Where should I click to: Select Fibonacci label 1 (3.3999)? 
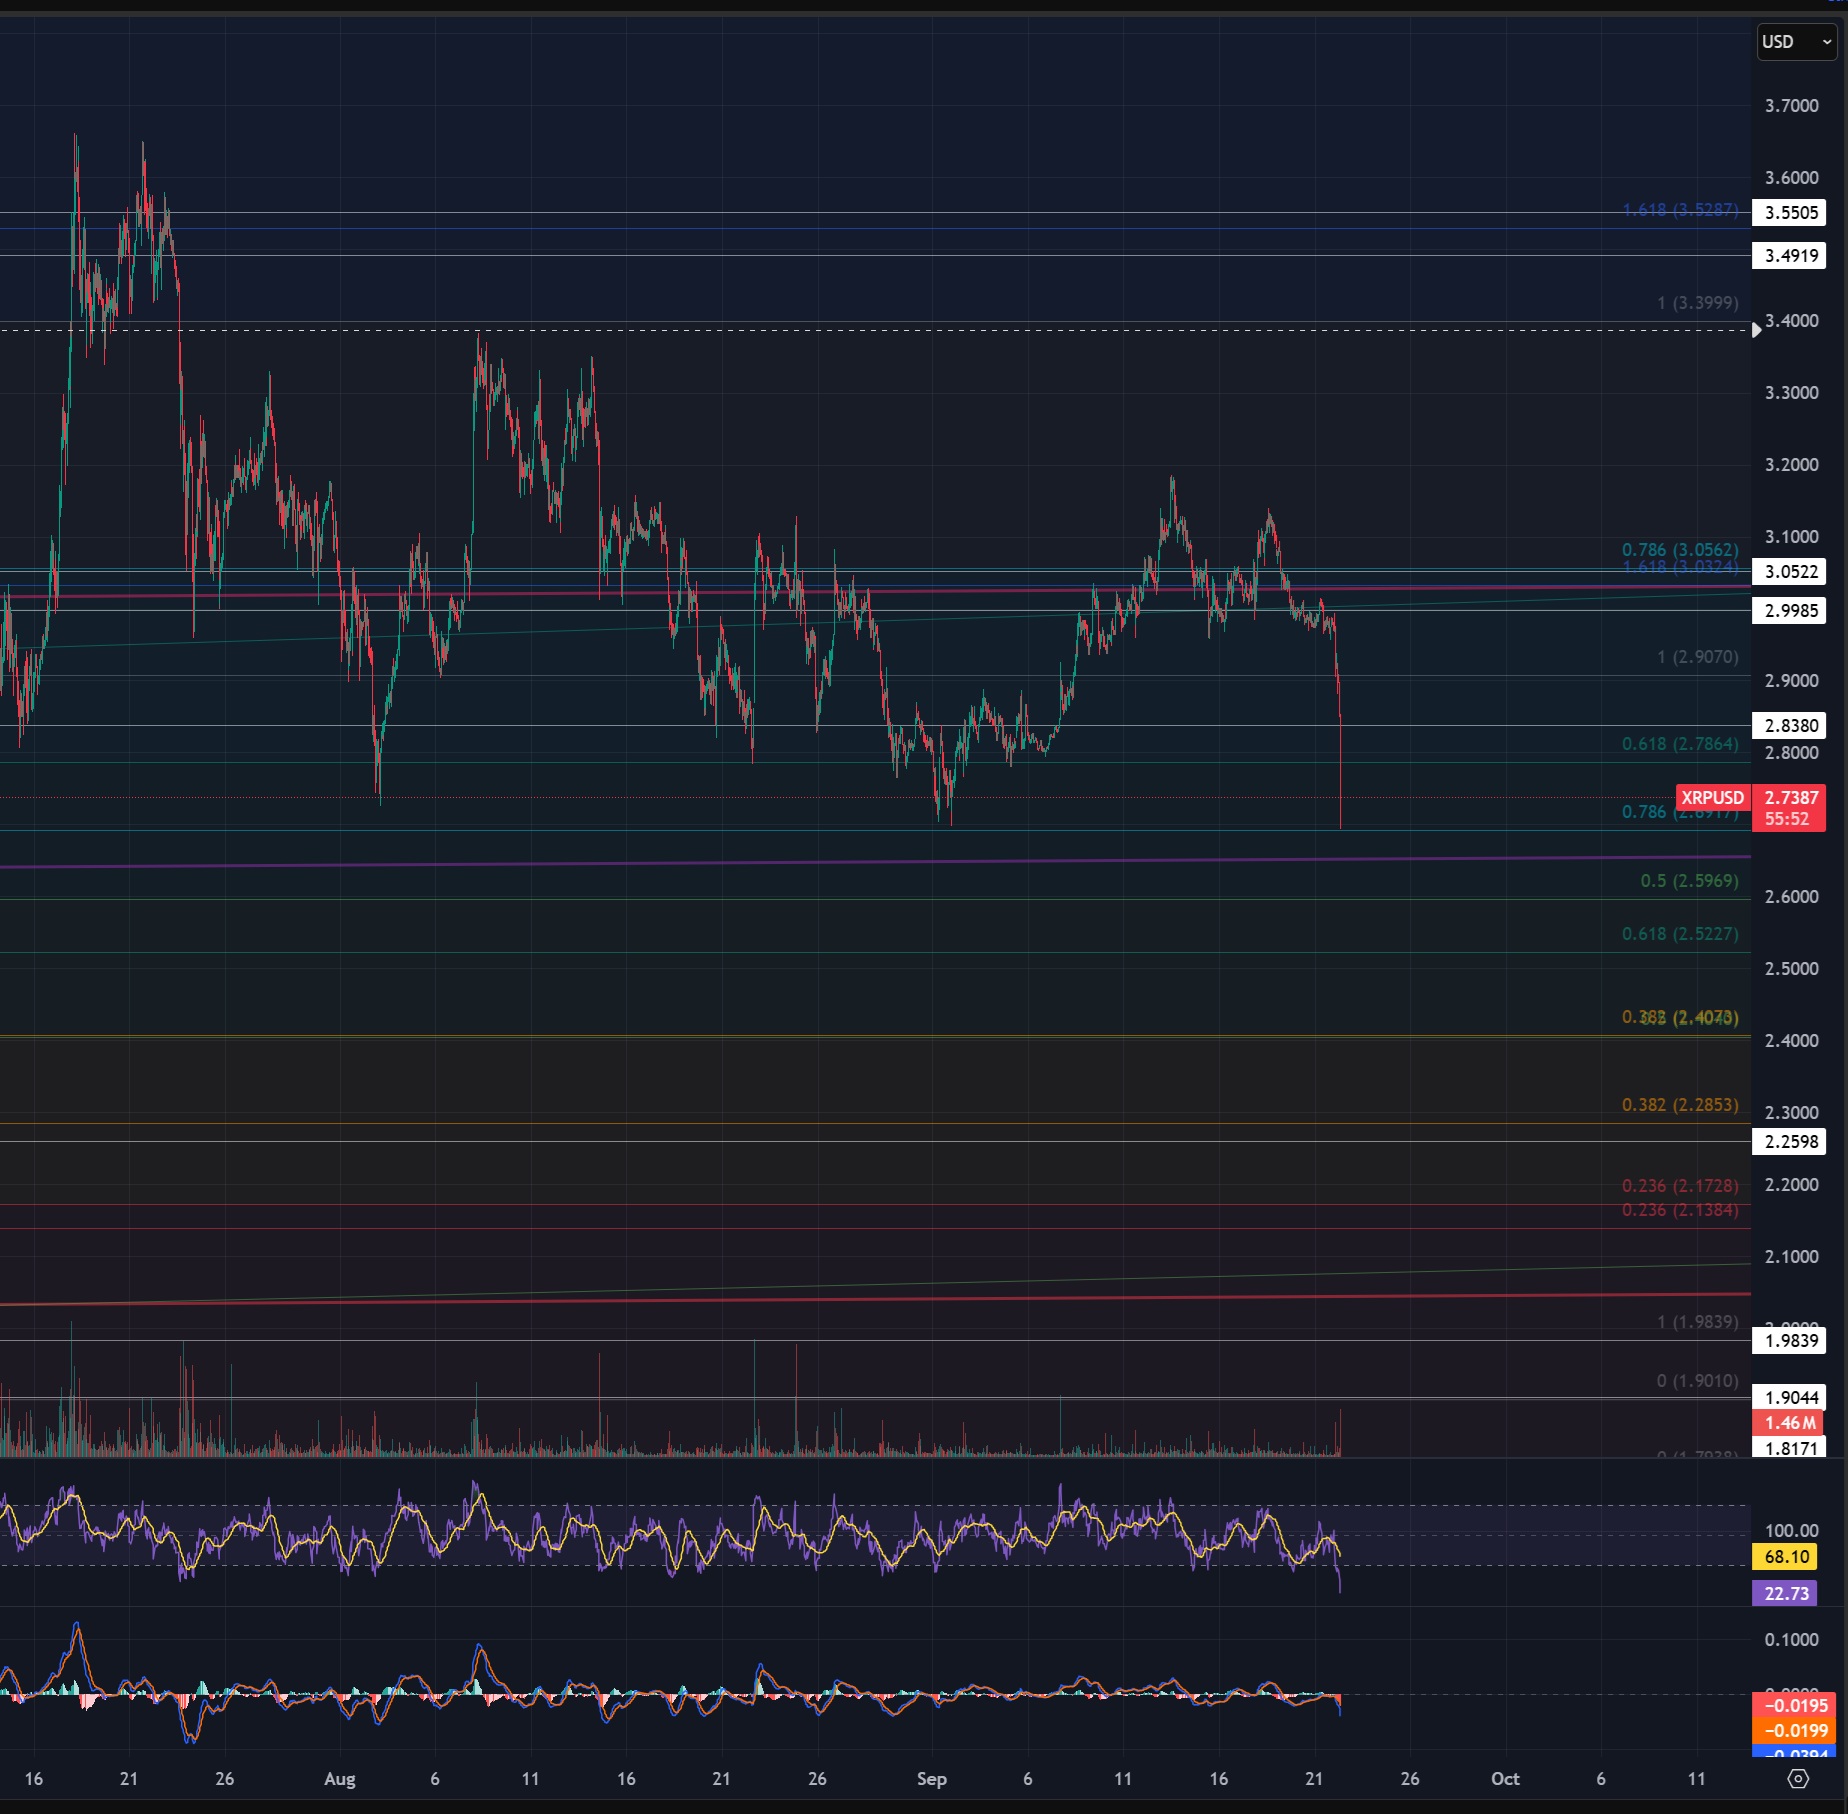click(1697, 303)
